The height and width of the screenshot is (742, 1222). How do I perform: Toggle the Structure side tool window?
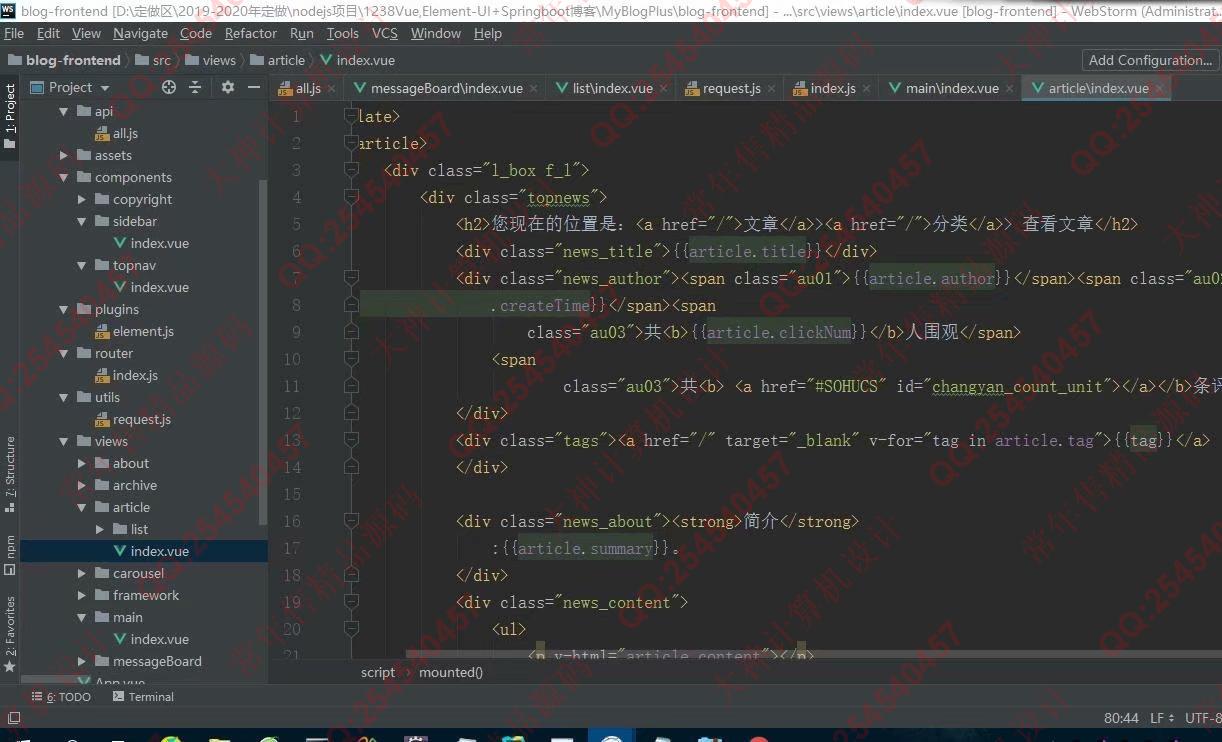[x=10, y=467]
